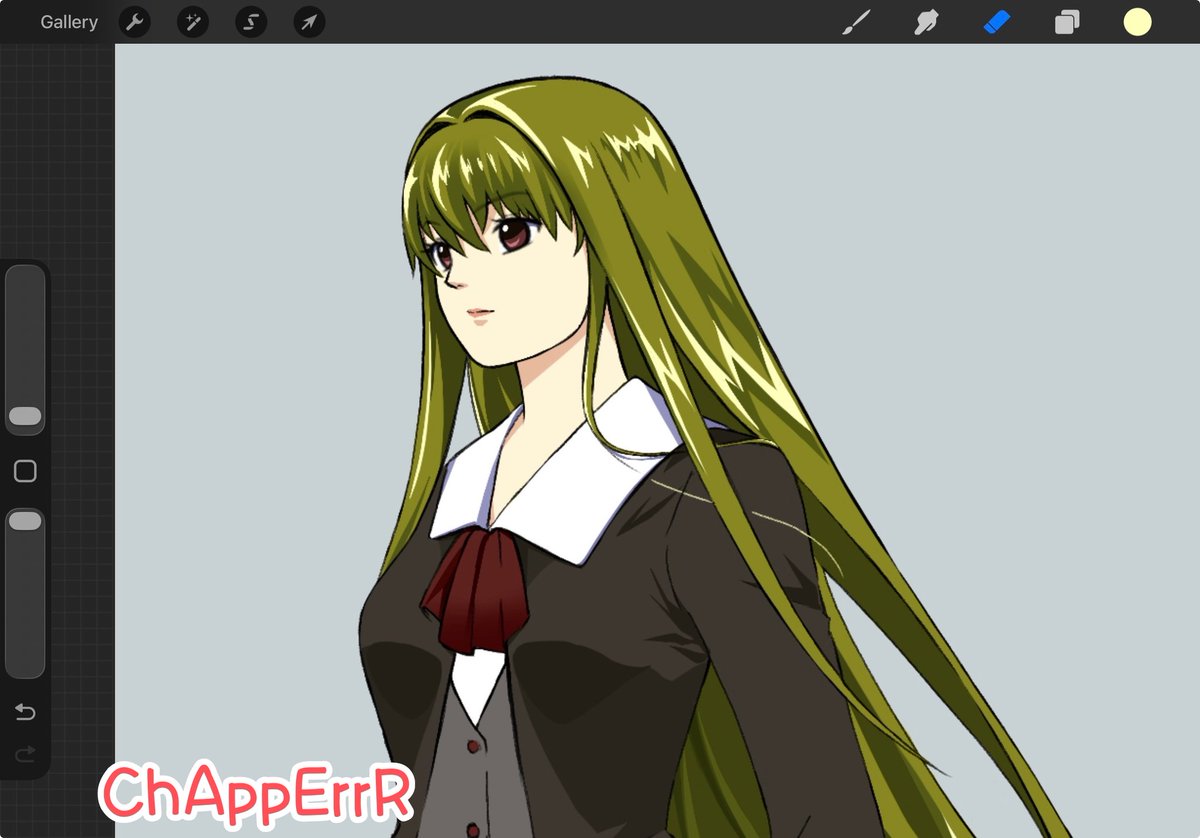
Task: Select the Paint brush tool
Action: (x=856, y=22)
